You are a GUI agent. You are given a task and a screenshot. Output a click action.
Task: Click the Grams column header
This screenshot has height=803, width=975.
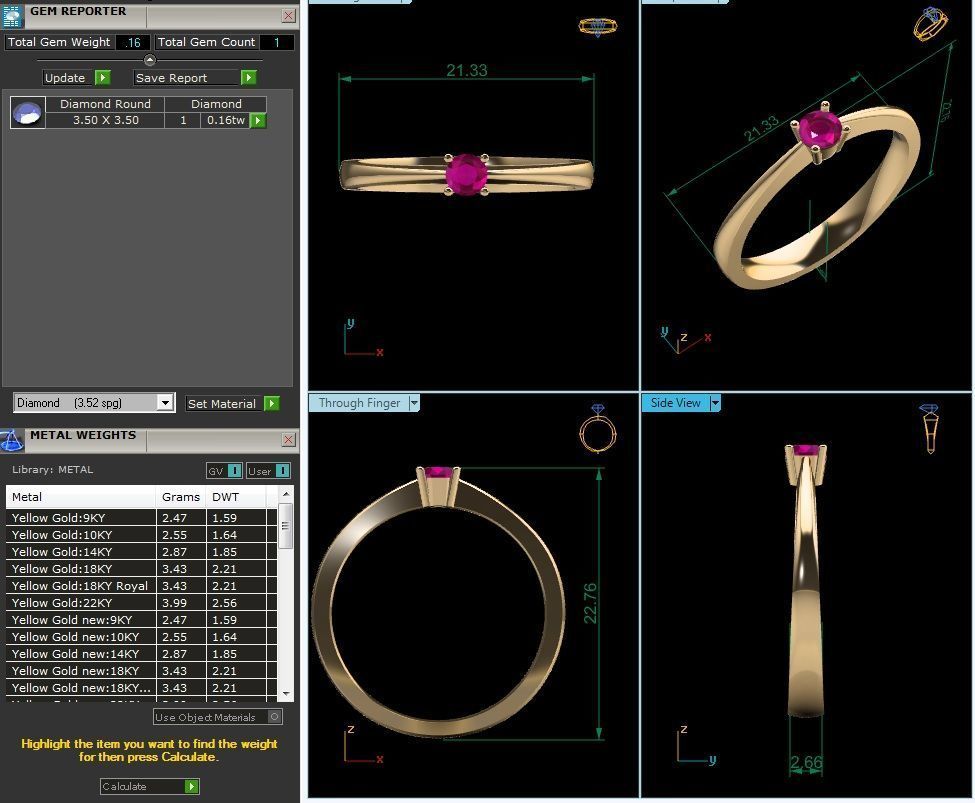click(180, 497)
